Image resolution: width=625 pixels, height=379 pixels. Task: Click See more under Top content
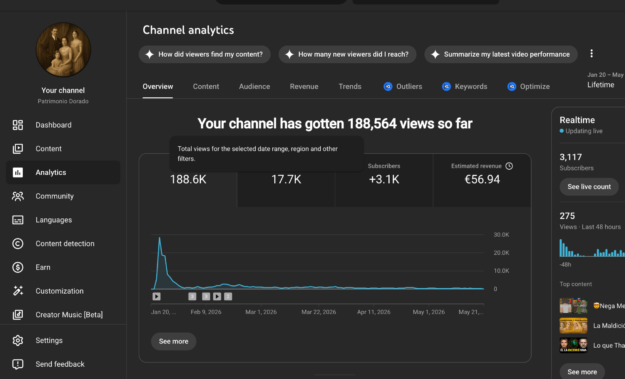point(582,372)
